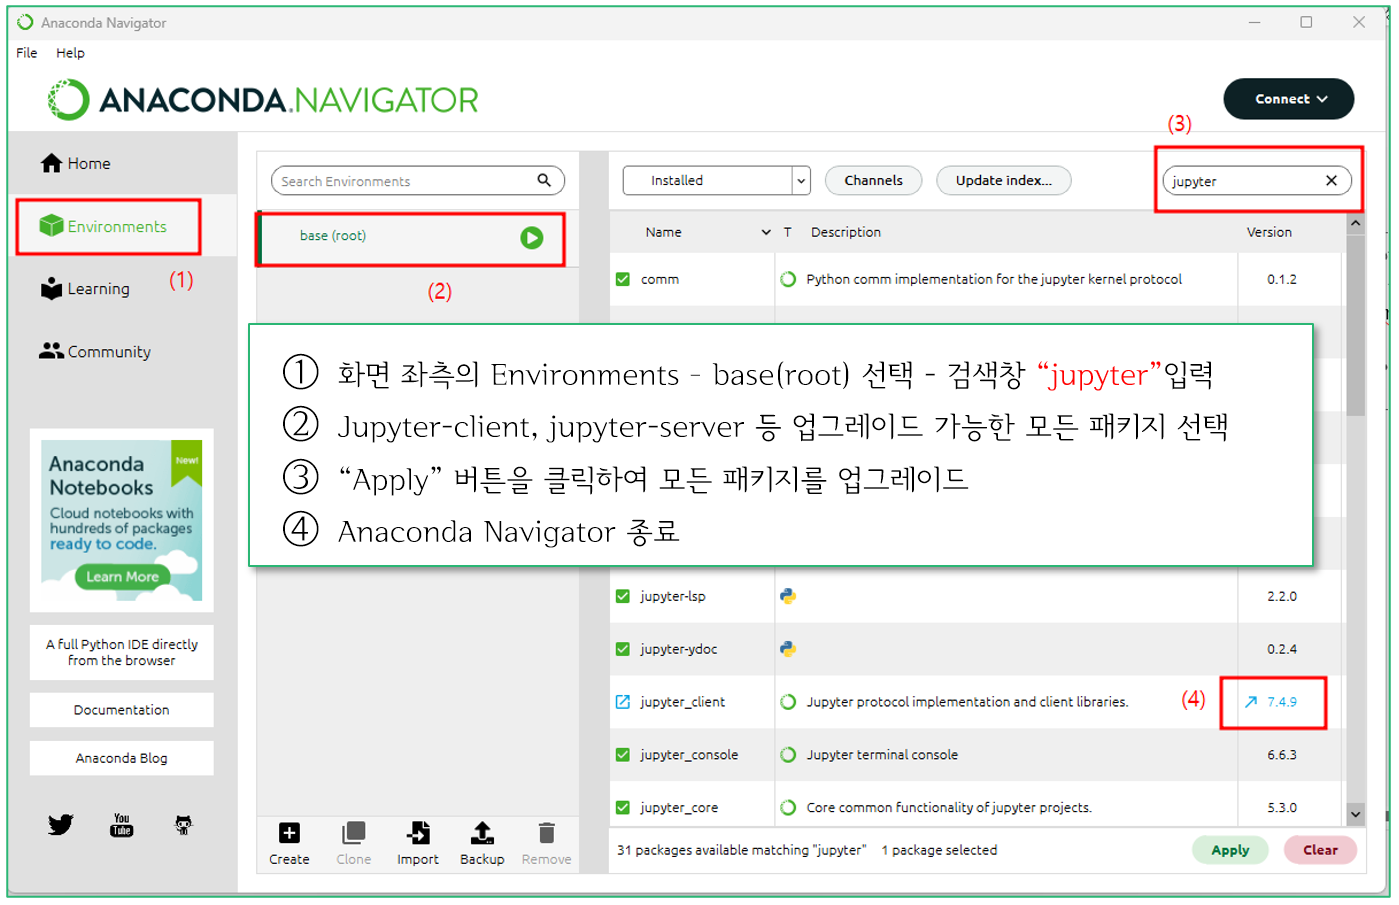Image resolution: width=1399 pixels, height=905 pixels.
Task: Click the Home house icon in sidebar
Action: tap(51, 163)
